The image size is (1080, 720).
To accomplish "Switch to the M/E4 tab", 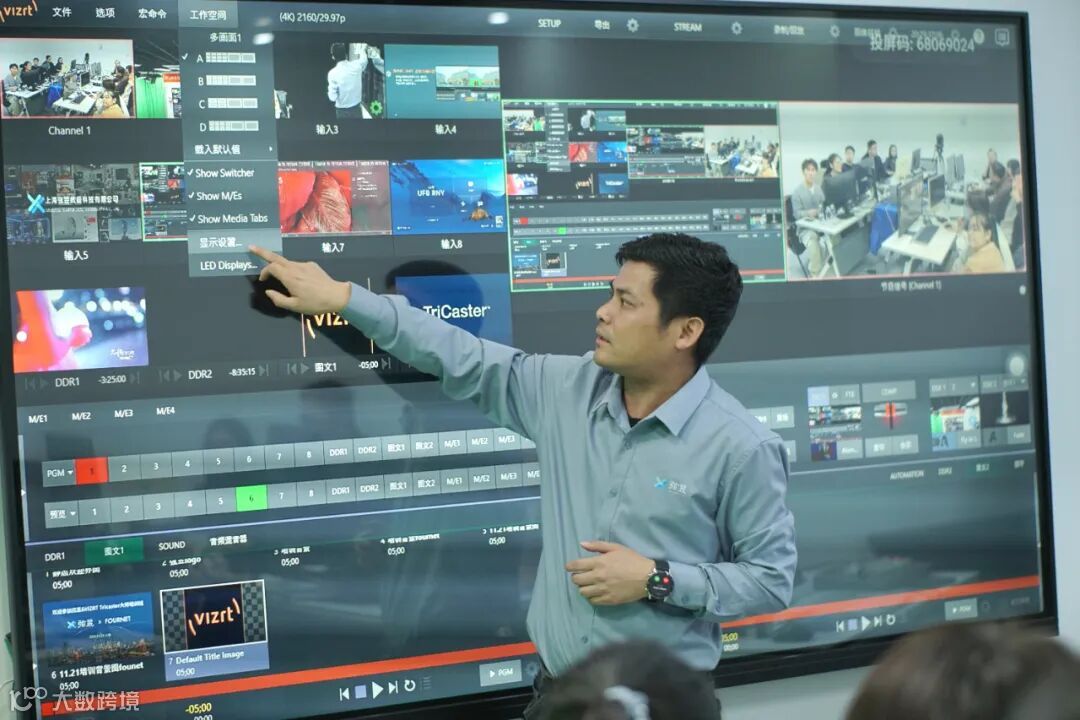I will [x=165, y=411].
